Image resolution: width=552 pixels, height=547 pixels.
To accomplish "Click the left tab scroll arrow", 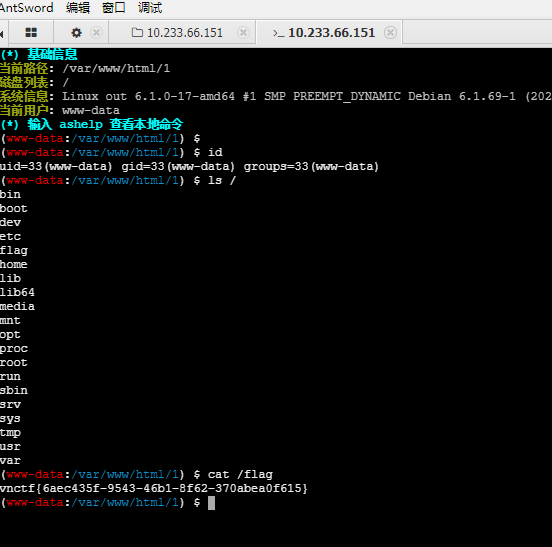I will coord(2,33).
